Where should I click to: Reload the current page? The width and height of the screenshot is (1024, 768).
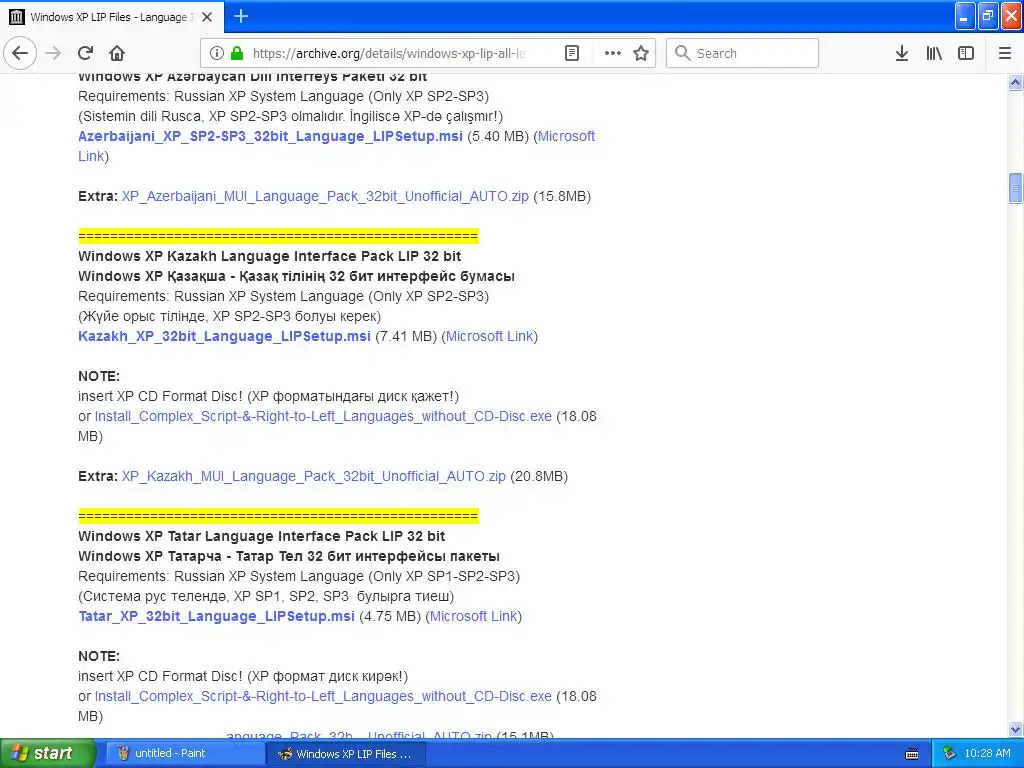pyautogui.click(x=86, y=53)
